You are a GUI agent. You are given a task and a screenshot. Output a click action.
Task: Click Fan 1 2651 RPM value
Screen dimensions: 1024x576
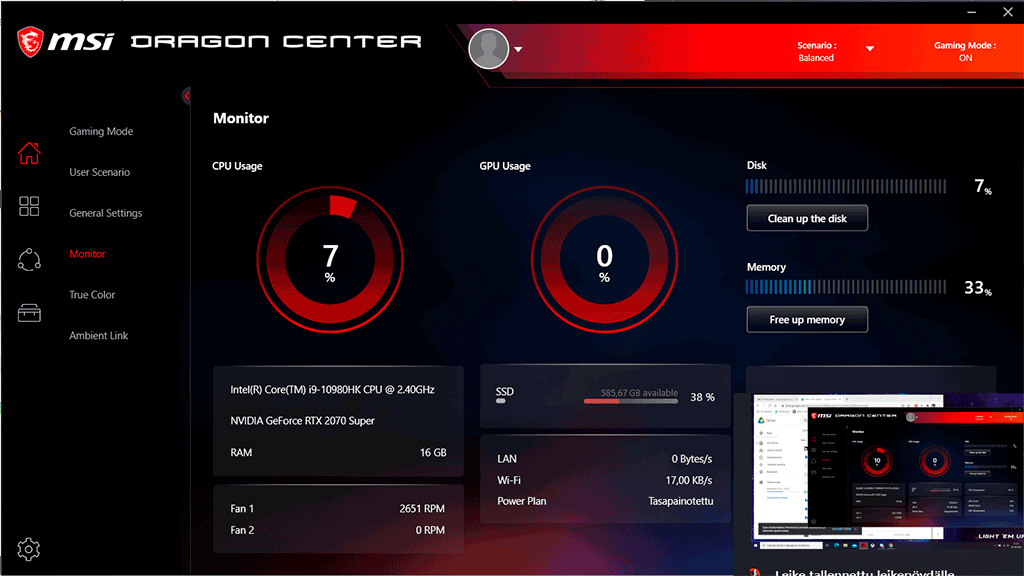pyautogui.click(x=422, y=509)
